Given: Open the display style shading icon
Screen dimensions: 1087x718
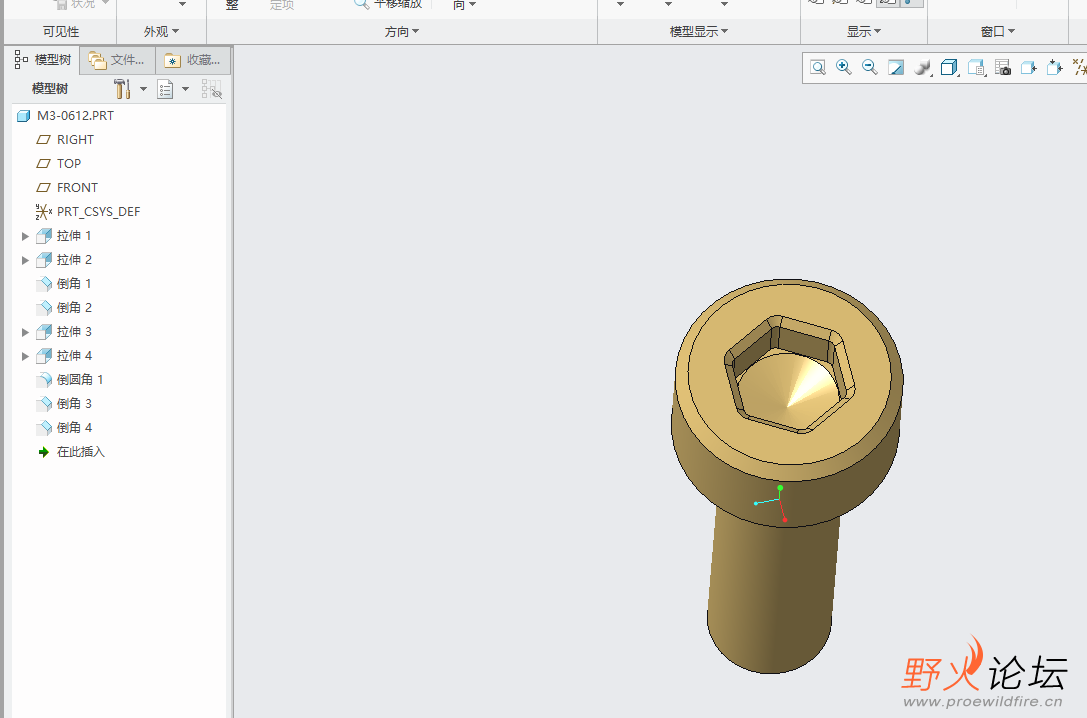Looking at the screenshot, I should point(922,67).
